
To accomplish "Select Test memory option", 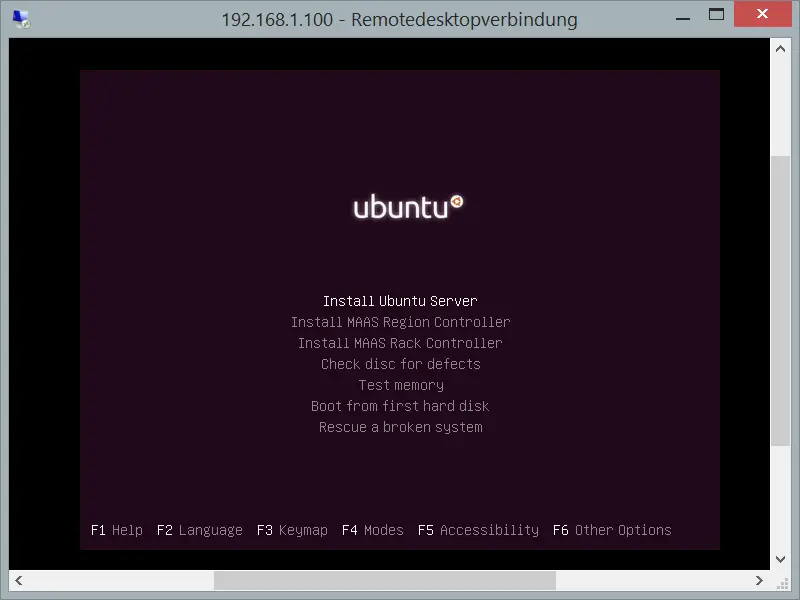I will click(x=401, y=385).
